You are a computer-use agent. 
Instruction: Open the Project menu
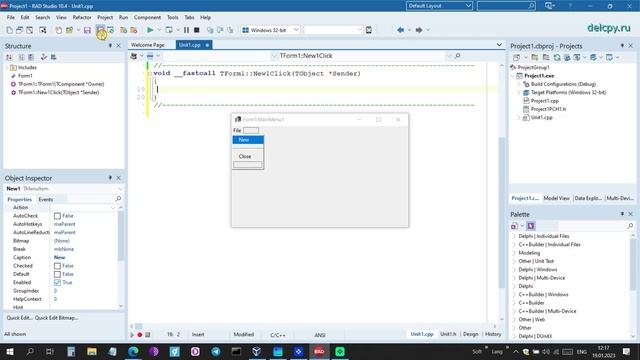(x=105, y=18)
